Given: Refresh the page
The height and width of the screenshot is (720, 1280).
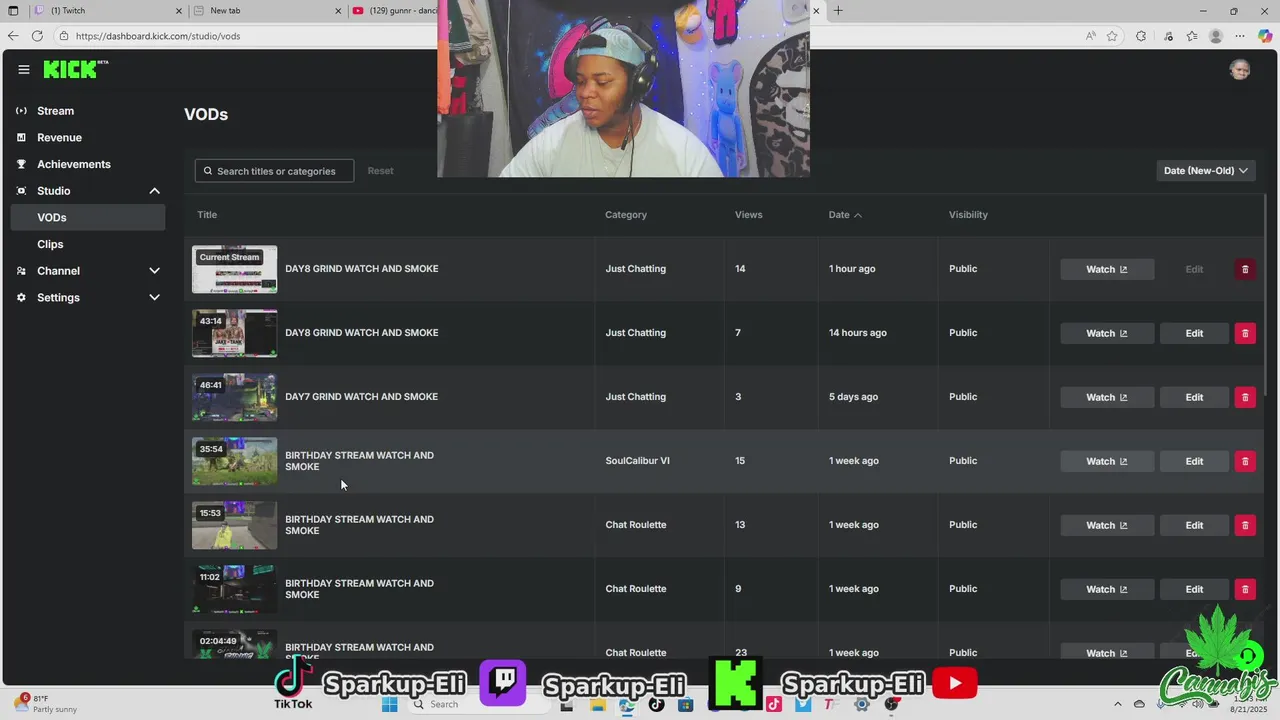Looking at the screenshot, I should [37, 36].
